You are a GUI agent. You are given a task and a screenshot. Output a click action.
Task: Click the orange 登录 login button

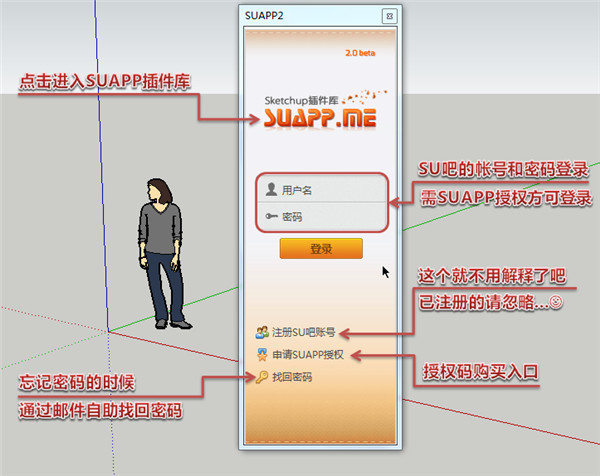(x=321, y=249)
